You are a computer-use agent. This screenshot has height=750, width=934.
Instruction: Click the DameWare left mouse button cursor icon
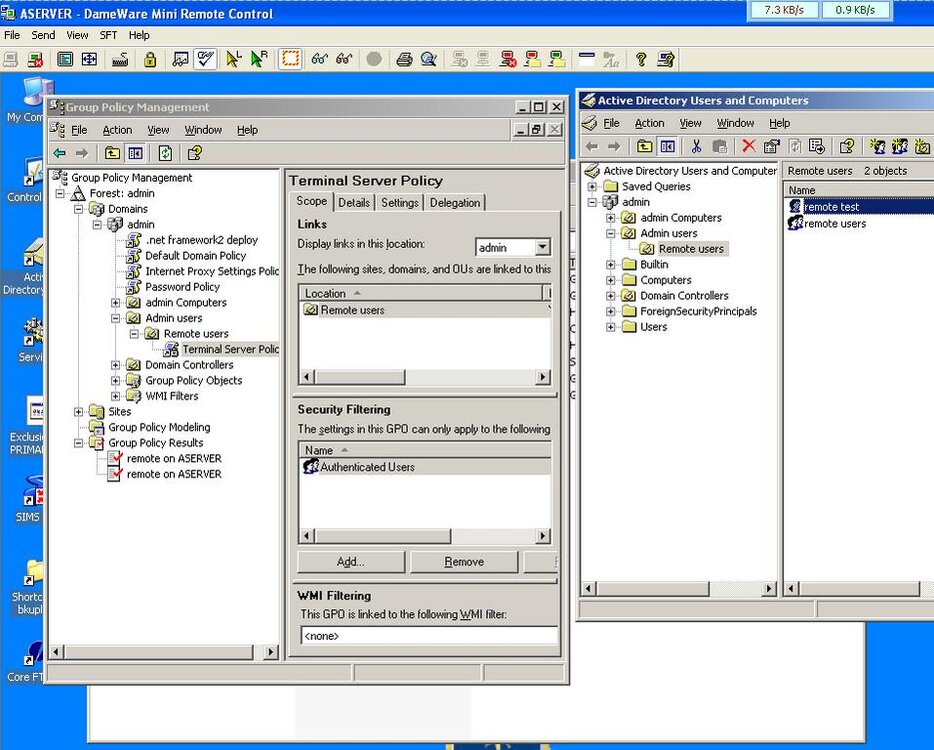pyautogui.click(x=234, y=60)
